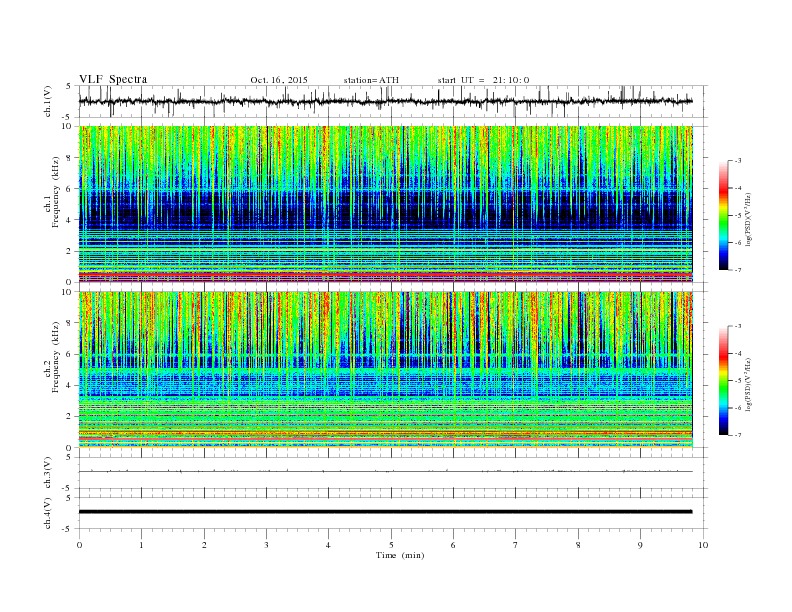Click the '8' kHz tick of ch.2 spectrogram
This screenshot has height=612, width=792.
point(69,323)
